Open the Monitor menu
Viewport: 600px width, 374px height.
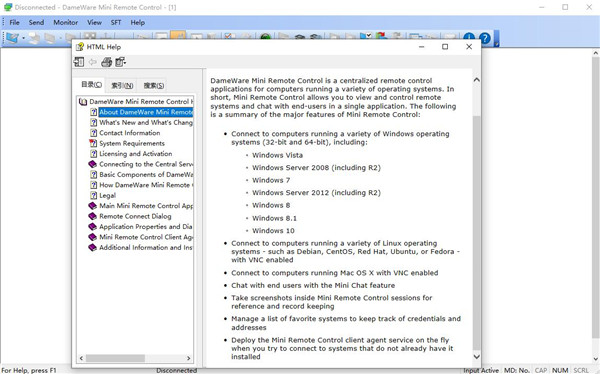65,22
